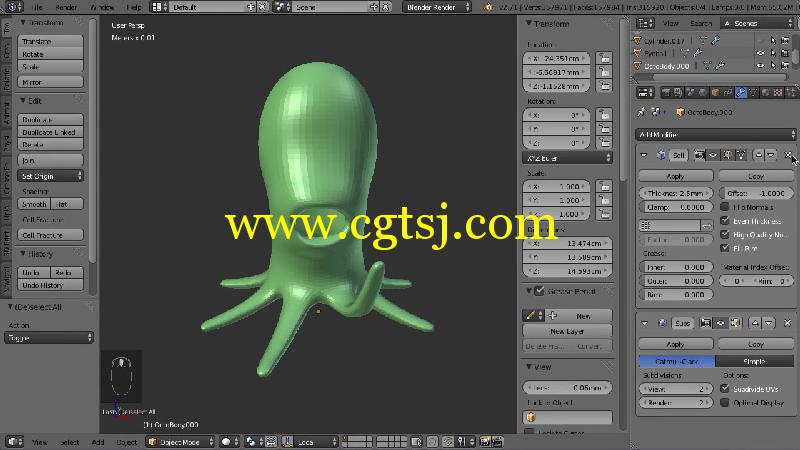Click the OpenGL render image icon

tap(485, 442)
